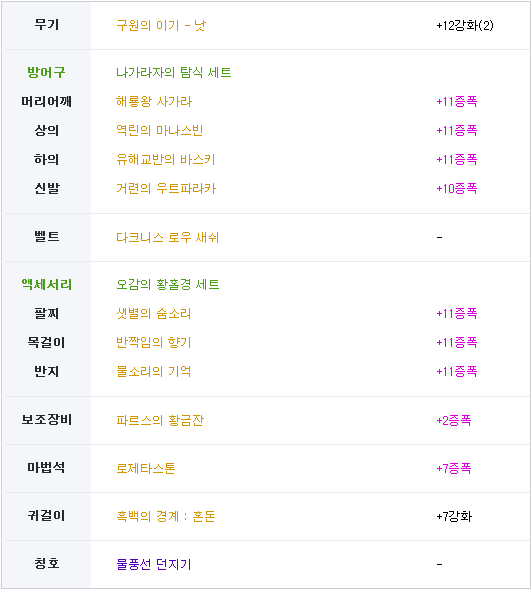The image size is (532, 591).
Task: Select the 방어구 category label
Action: pyautogui.click(x=46, y=72)
